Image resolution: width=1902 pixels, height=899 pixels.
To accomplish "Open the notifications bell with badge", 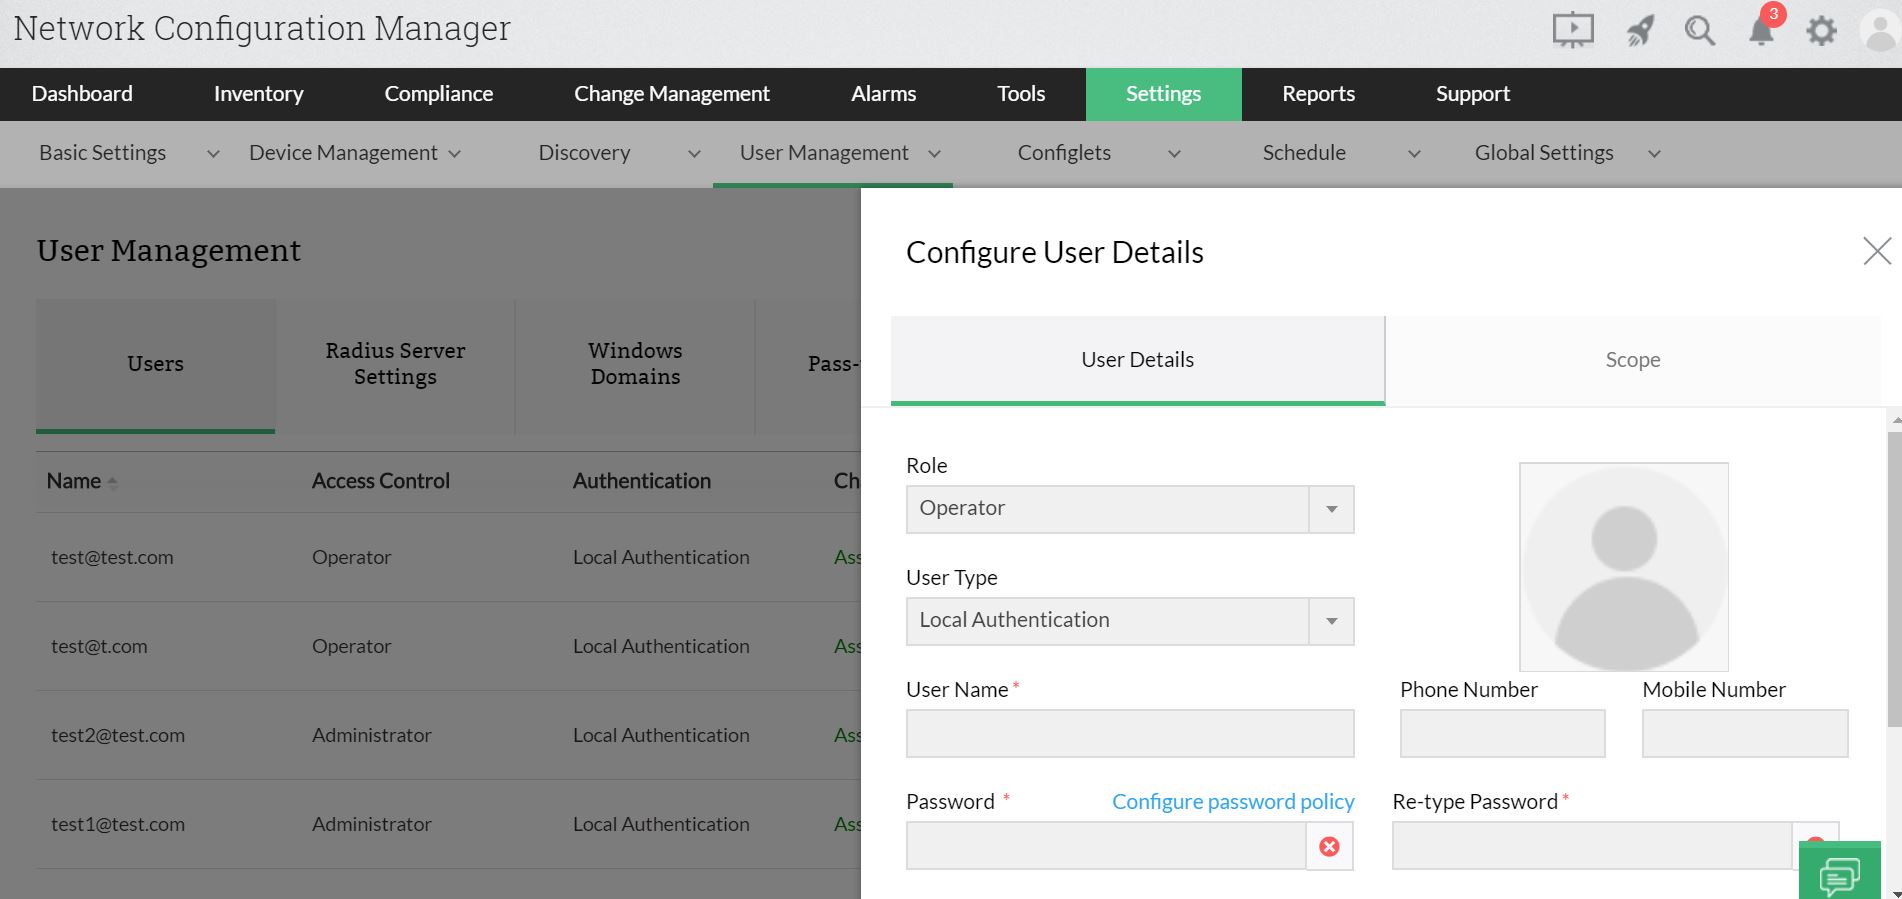I will (1761, 31).
